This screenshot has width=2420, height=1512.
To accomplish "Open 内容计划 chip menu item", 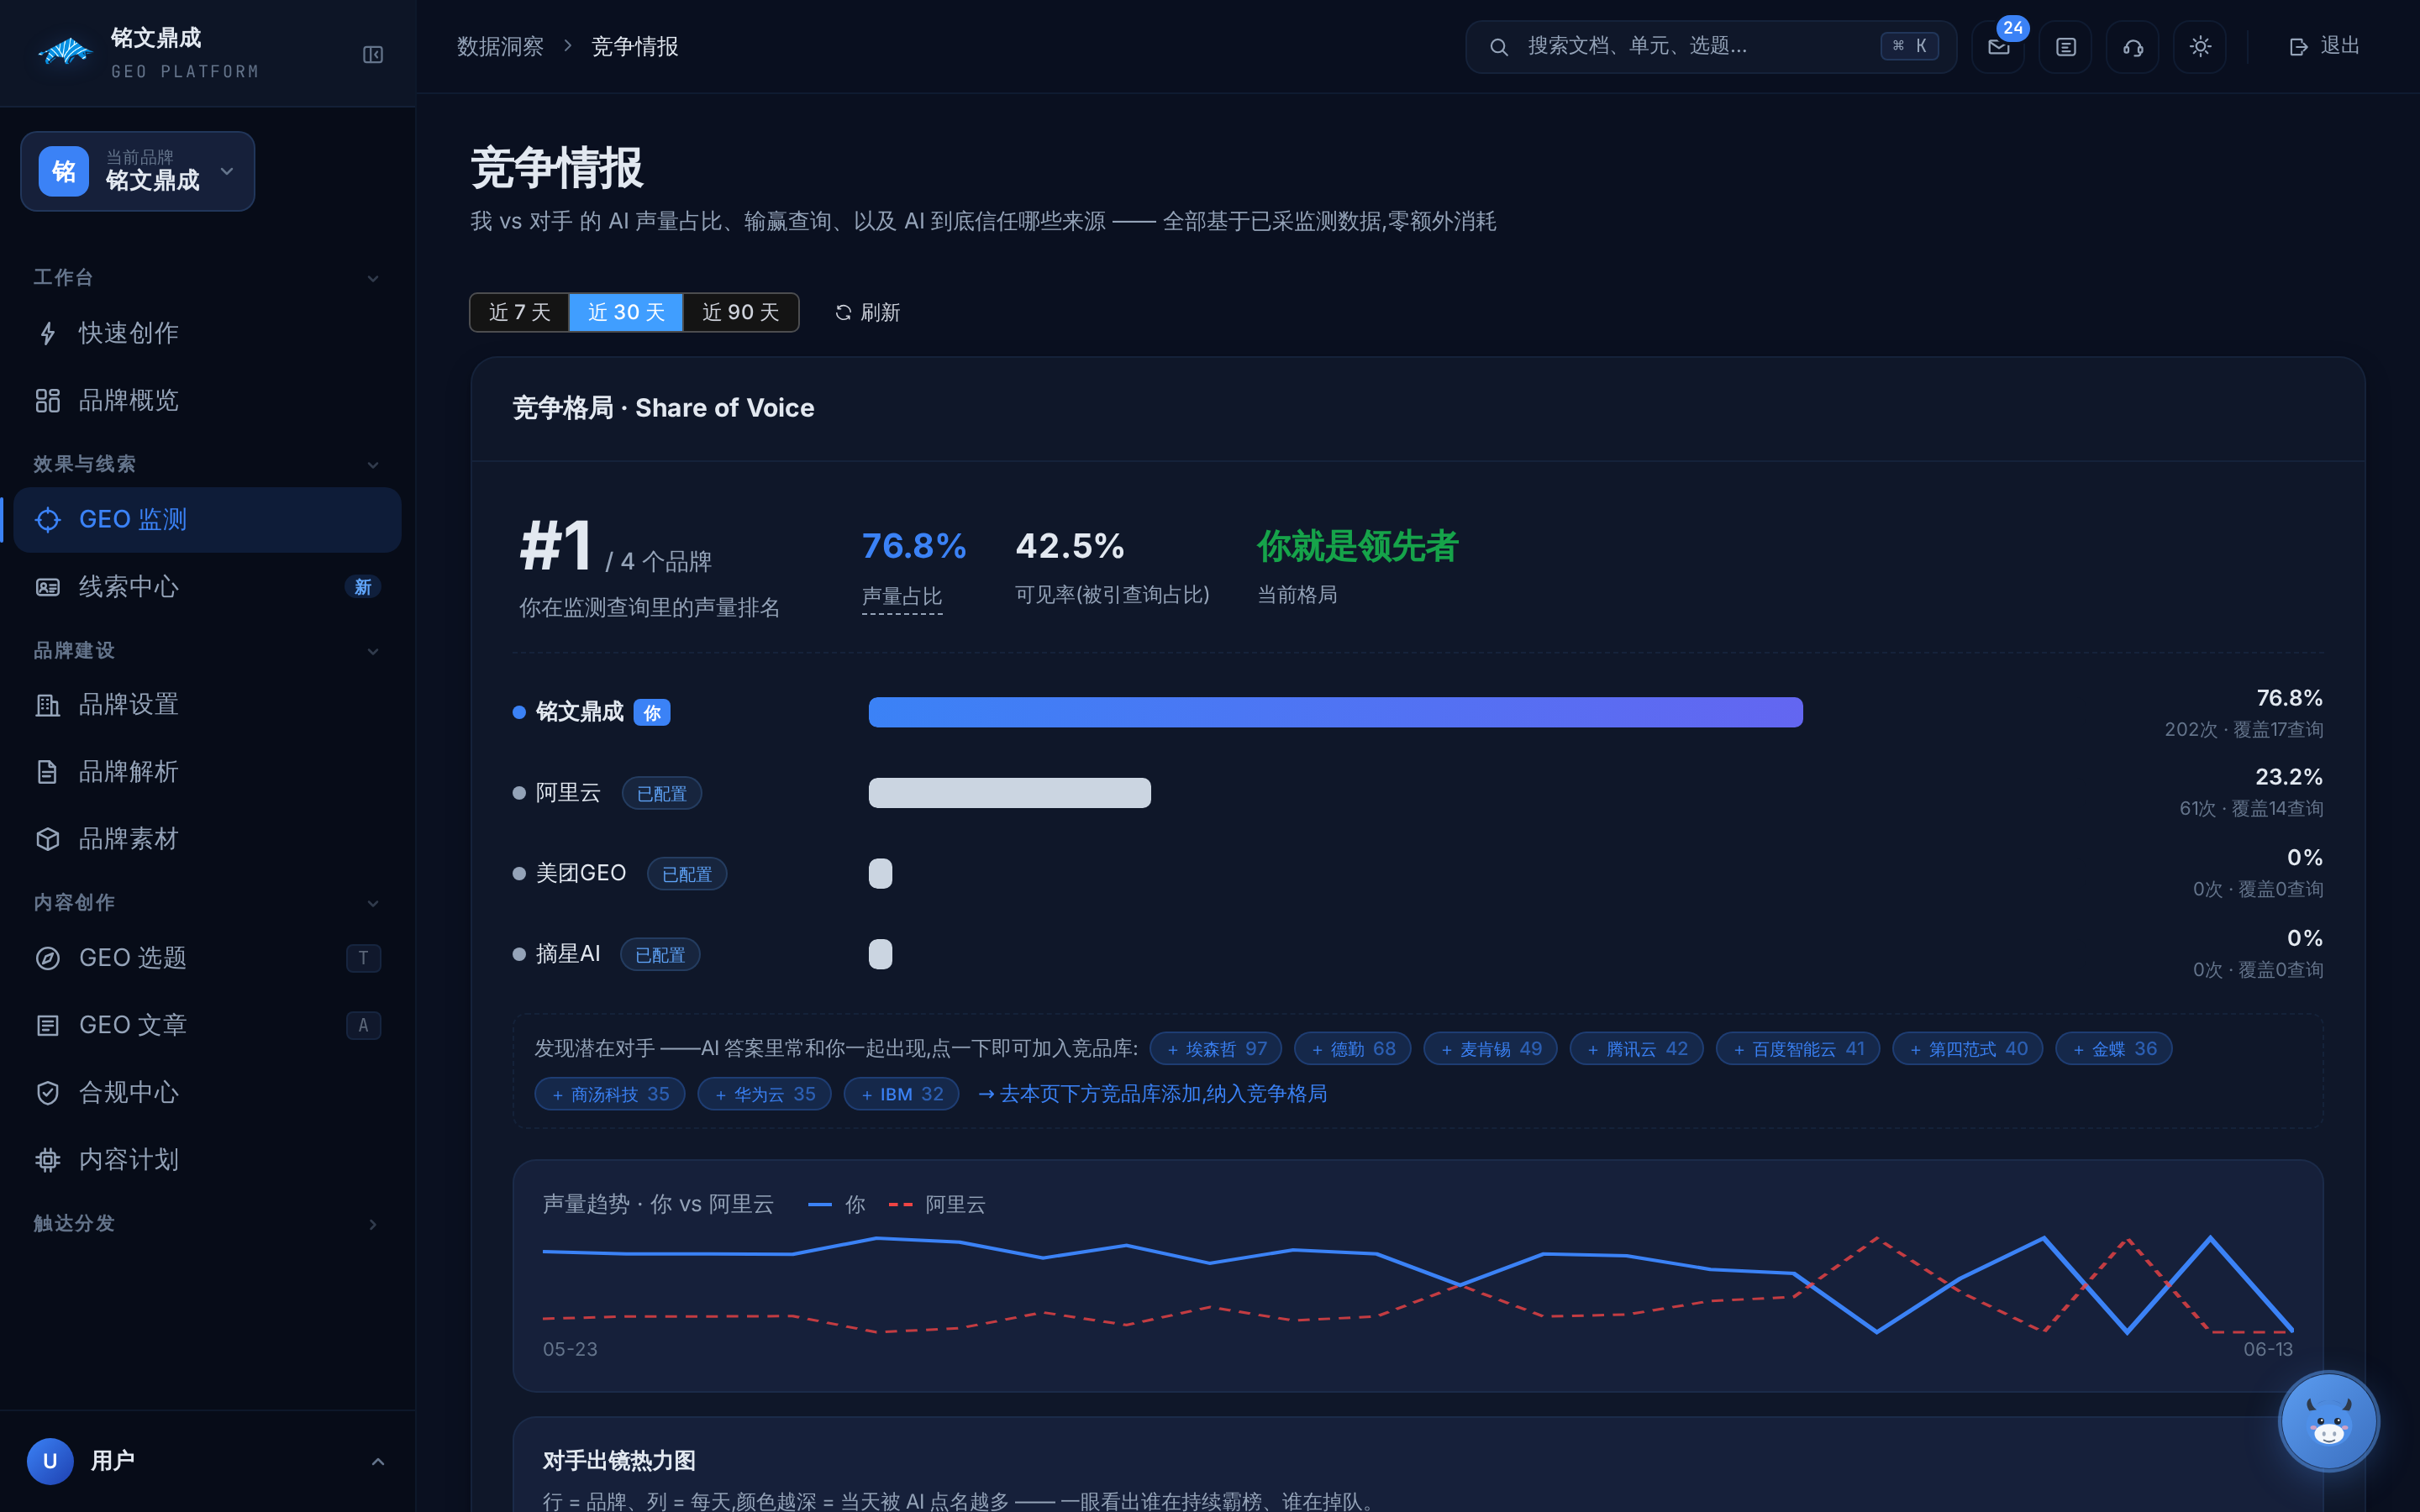I will pos(207,1159).
